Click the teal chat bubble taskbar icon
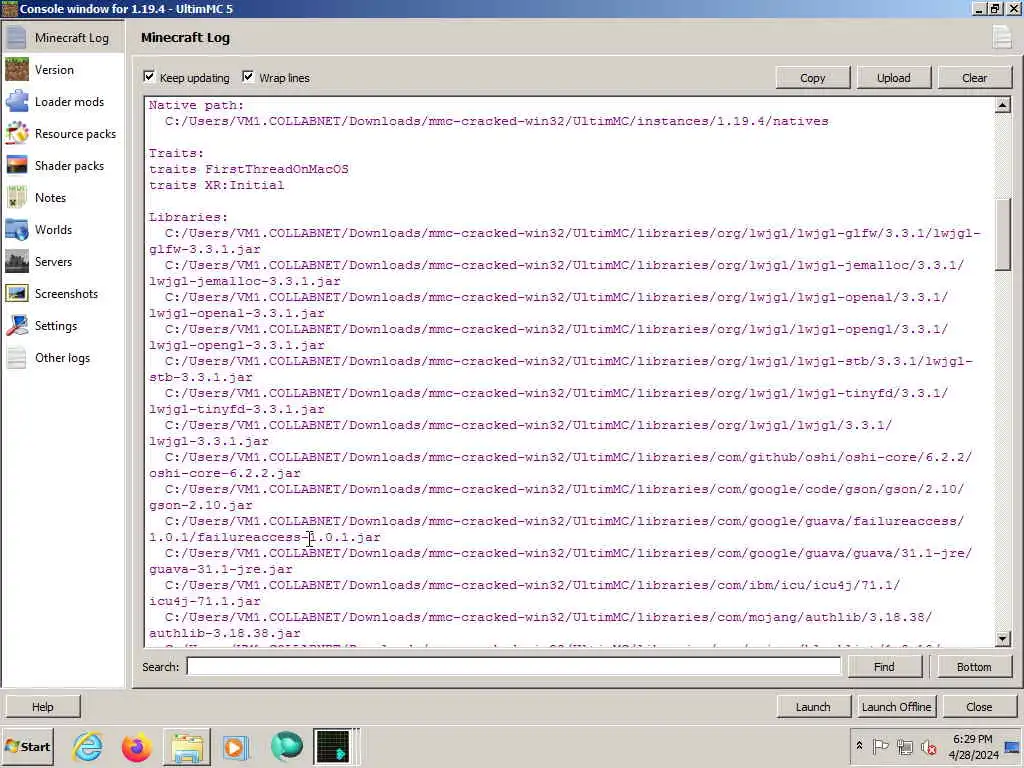The image size is (1024, 768). [x=286, y=746]
